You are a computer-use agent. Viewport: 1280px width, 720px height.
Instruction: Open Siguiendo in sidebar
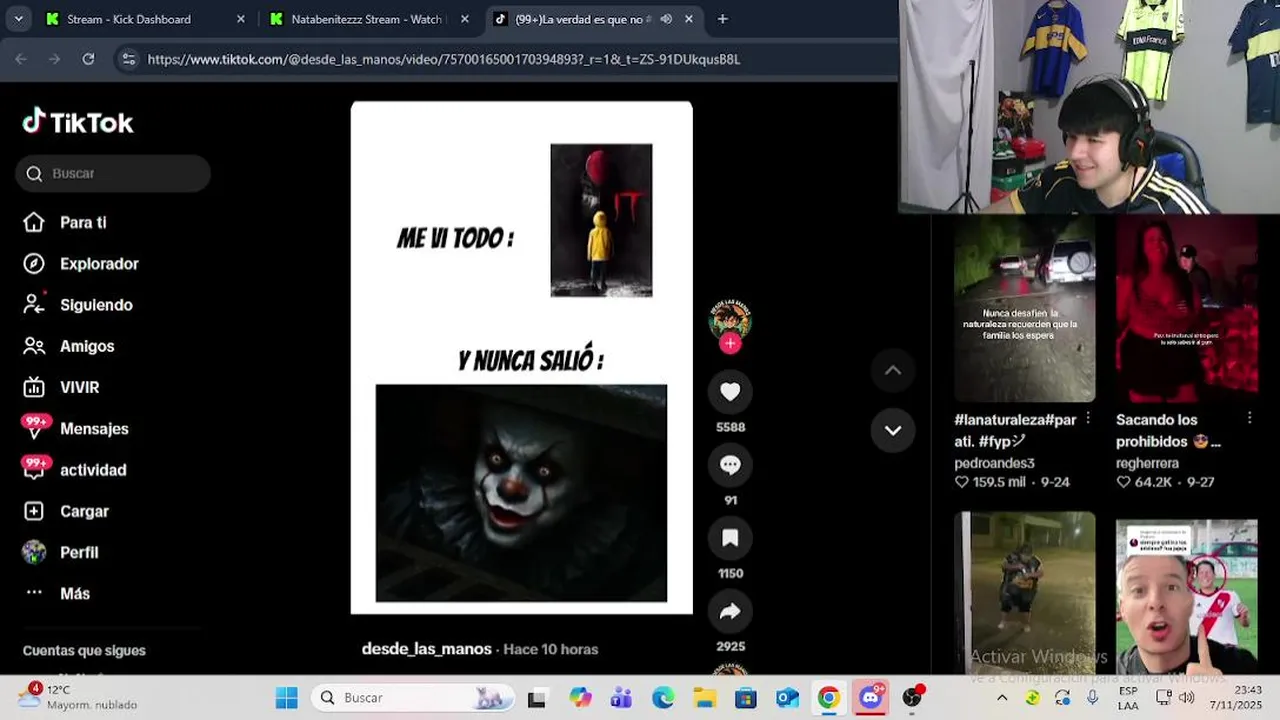[96, 305]
